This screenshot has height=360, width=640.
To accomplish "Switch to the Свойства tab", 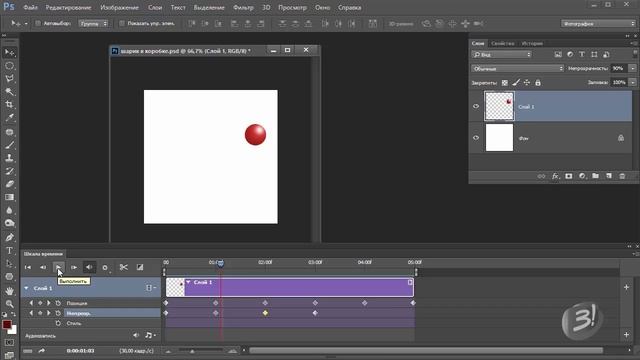I will tap(502, 43).
